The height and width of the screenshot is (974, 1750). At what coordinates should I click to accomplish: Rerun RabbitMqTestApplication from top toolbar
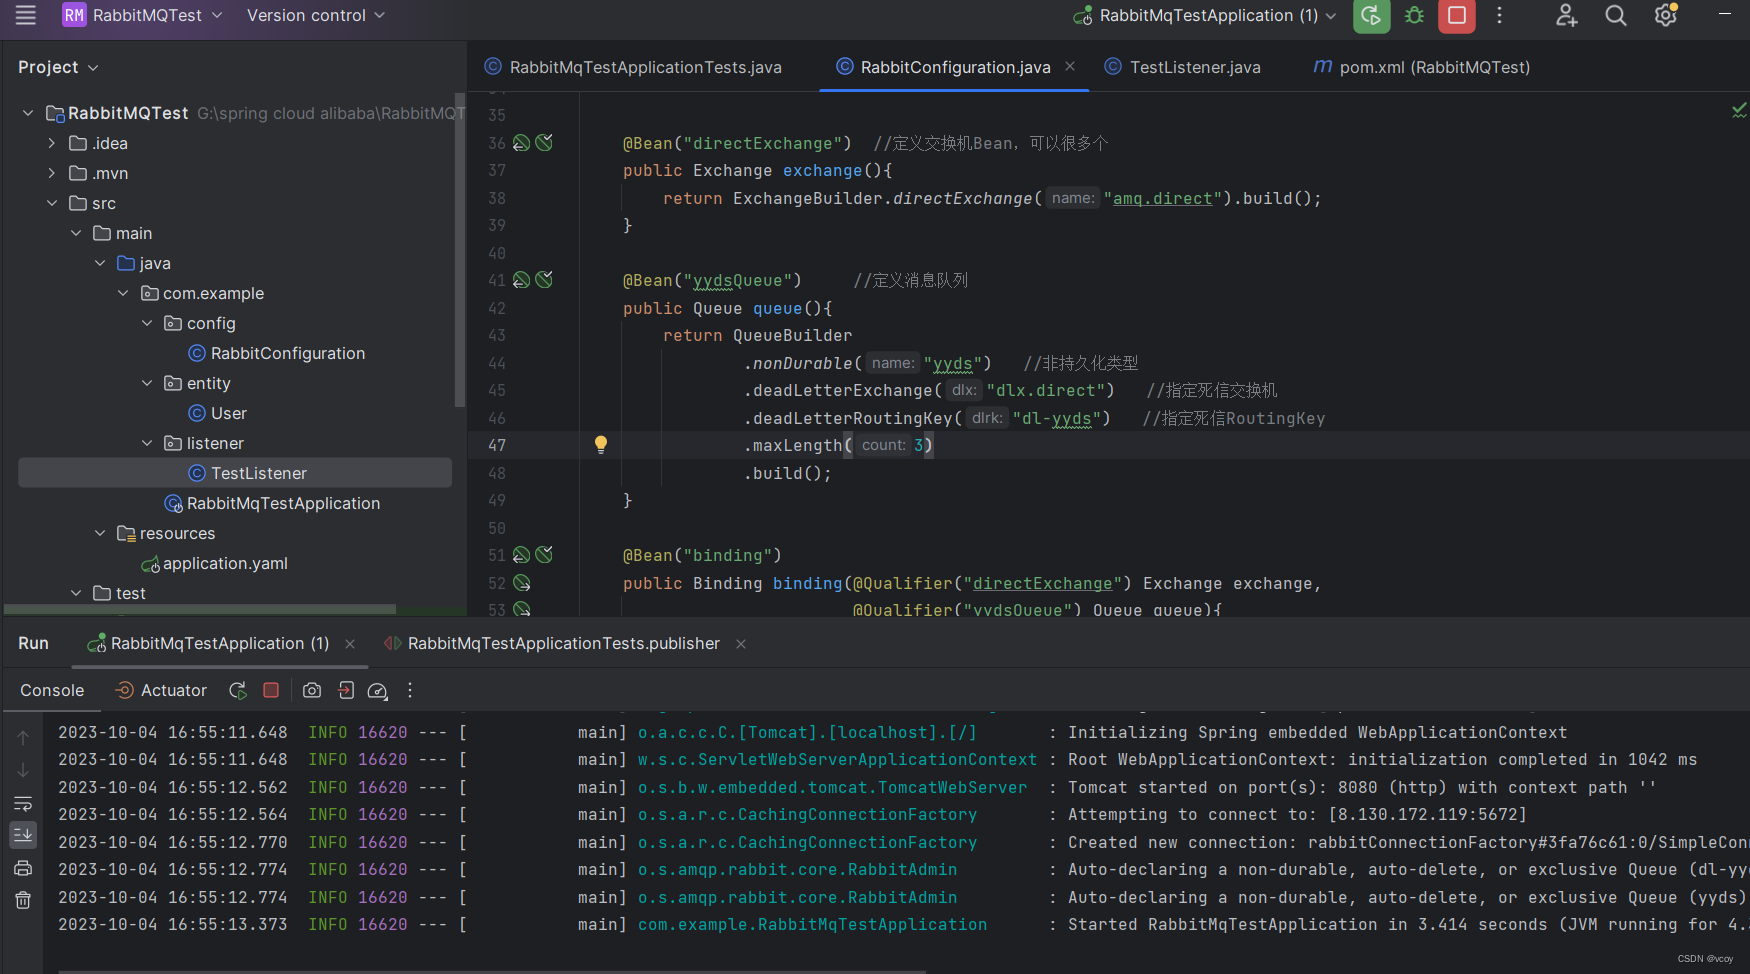click(x=1371, y=15)
